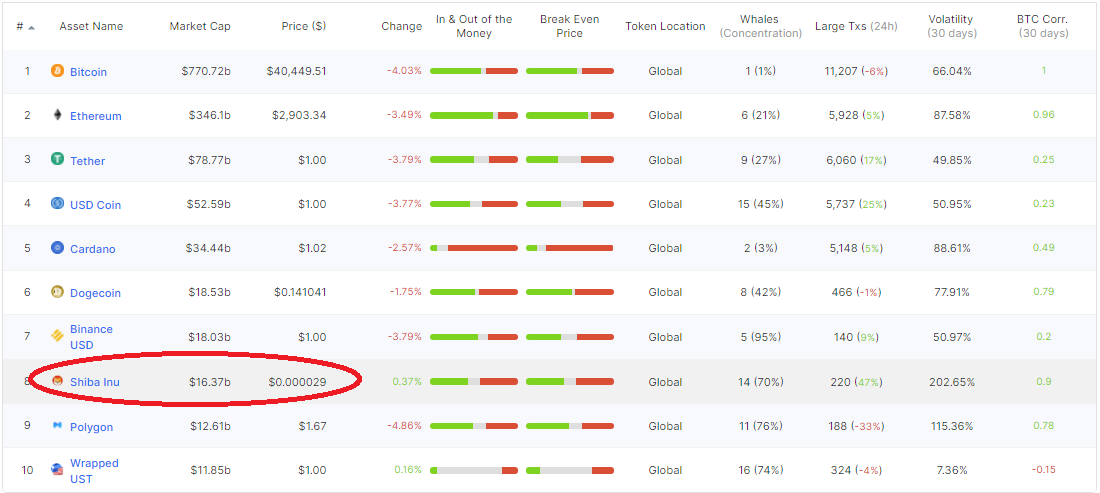Select Shiba Inu market cap $16.37b

[209, 381]
